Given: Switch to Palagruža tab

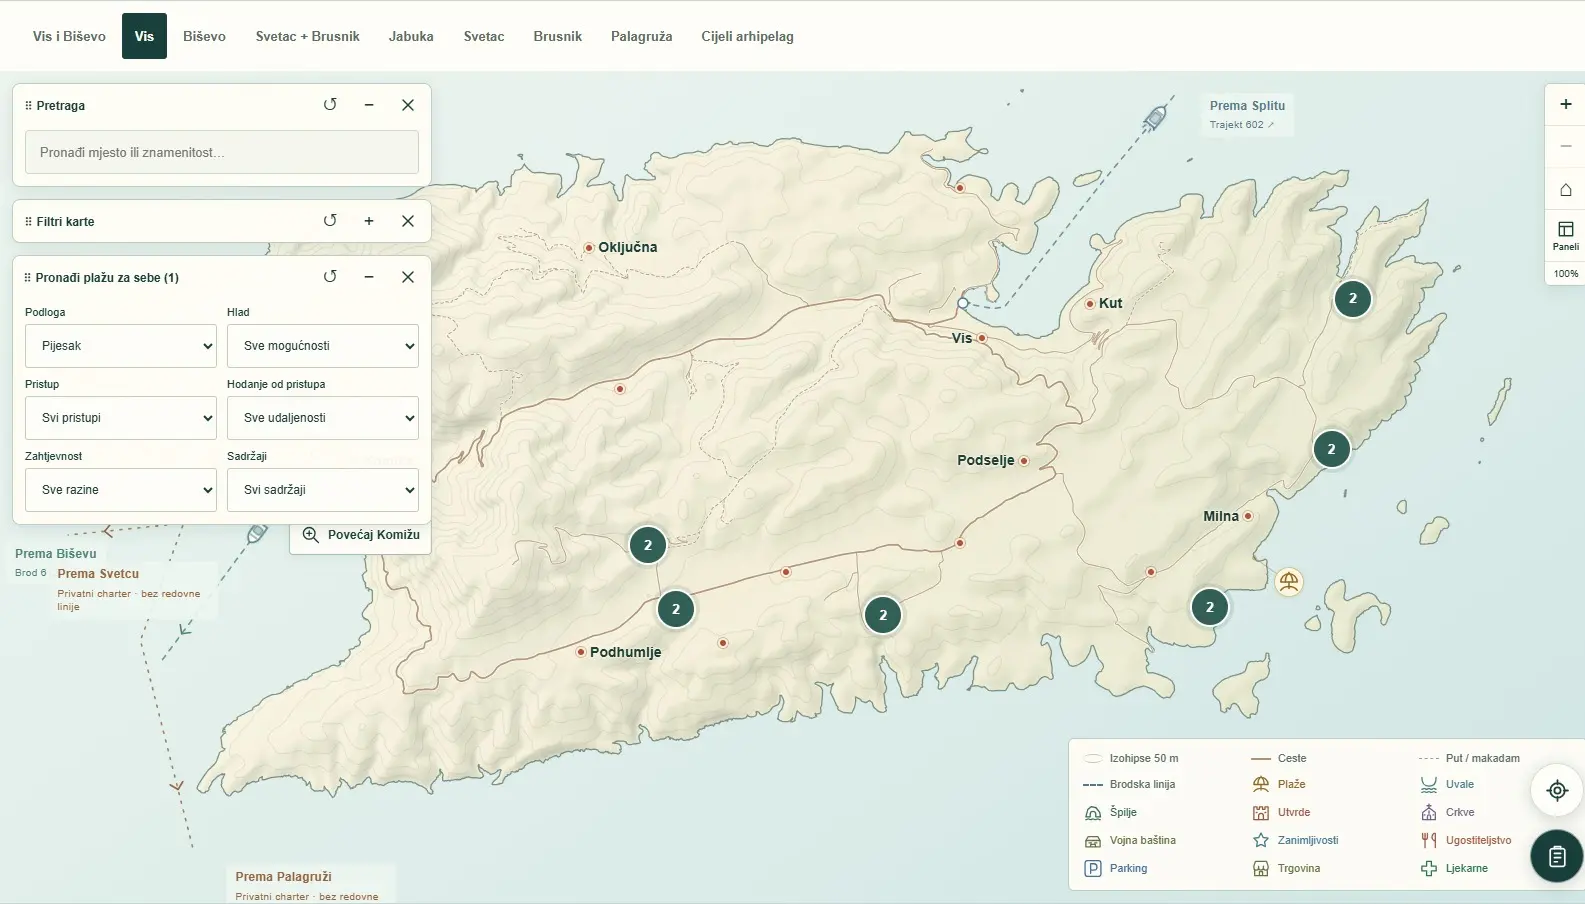Looking at the screenshot, I should click(x=641, y=36).
